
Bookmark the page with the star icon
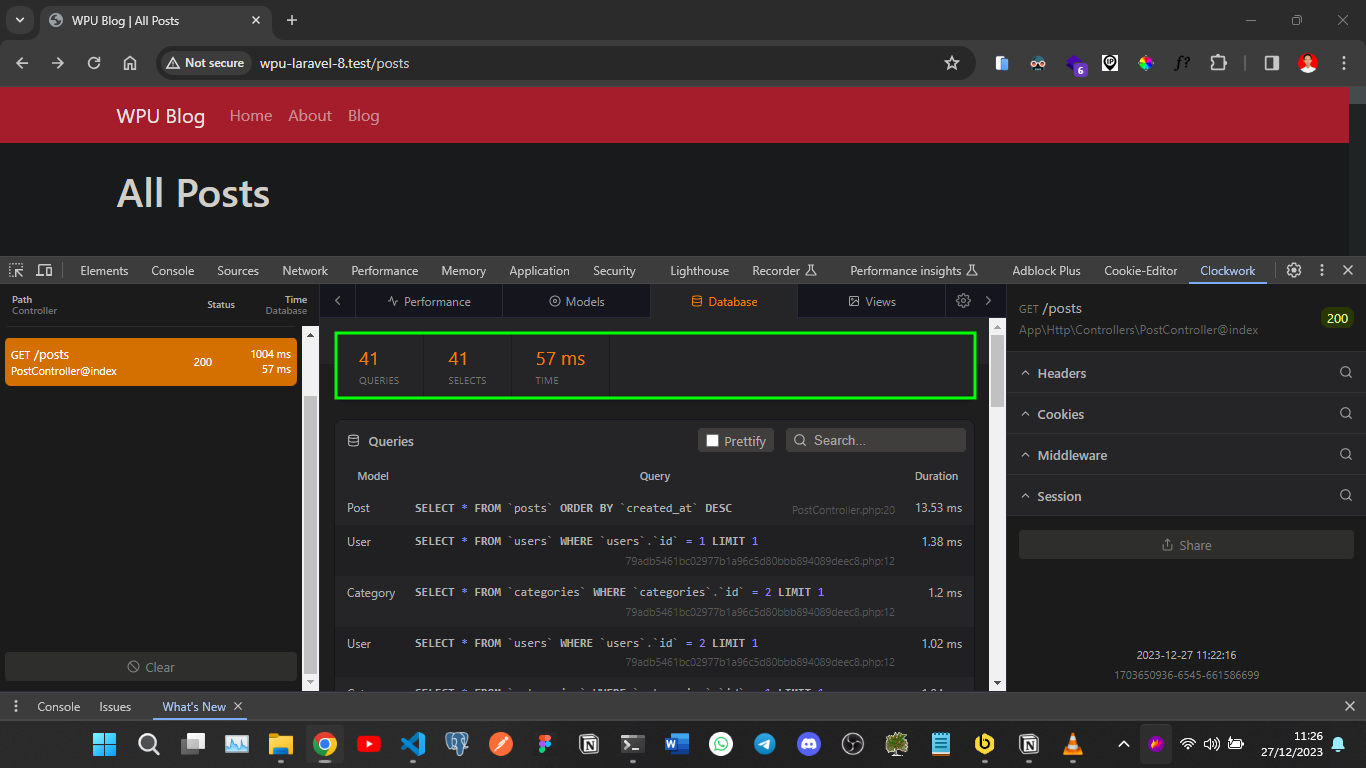coord(952,62)
